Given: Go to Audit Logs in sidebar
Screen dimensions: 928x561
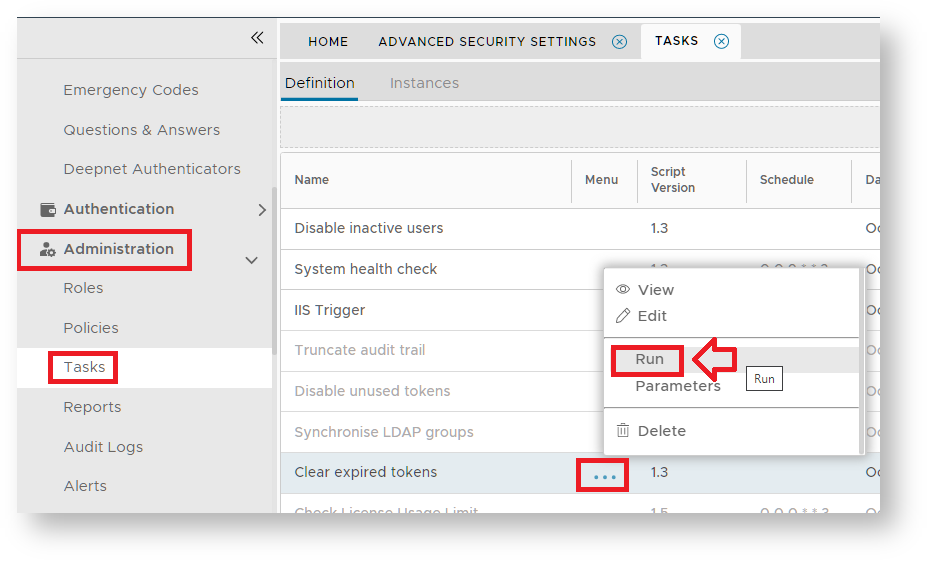Looking at the screenshot, I should coord(103,447).
